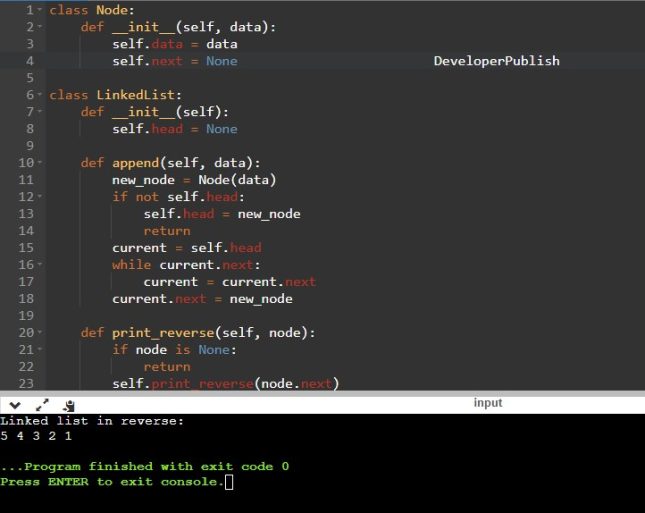Expand console to fullscreen with arrows icon
The width and height of the screenshot is (645, 513).
pos(42,405)
